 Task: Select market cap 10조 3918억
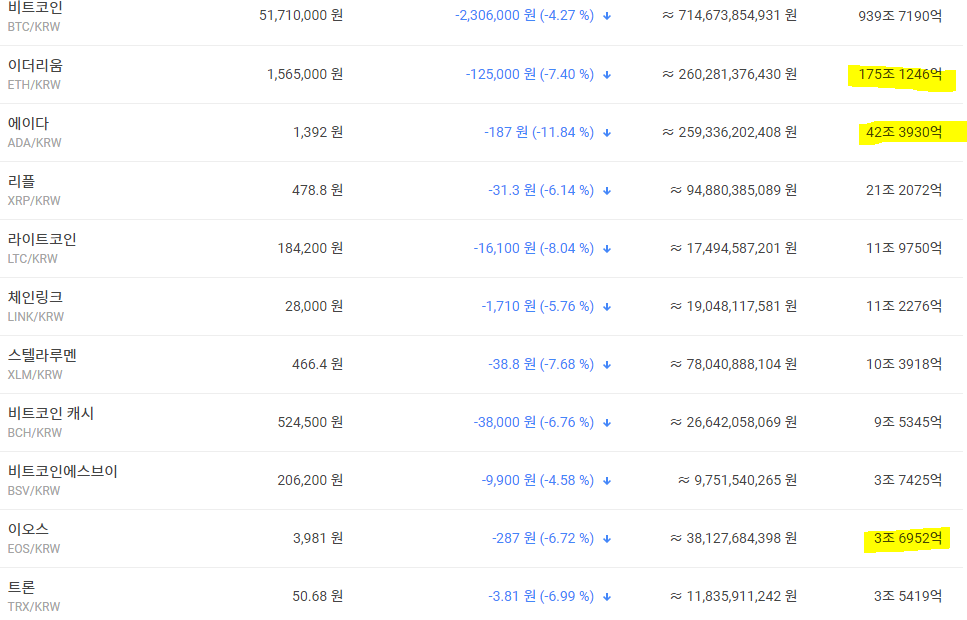(x=904, y=364)
